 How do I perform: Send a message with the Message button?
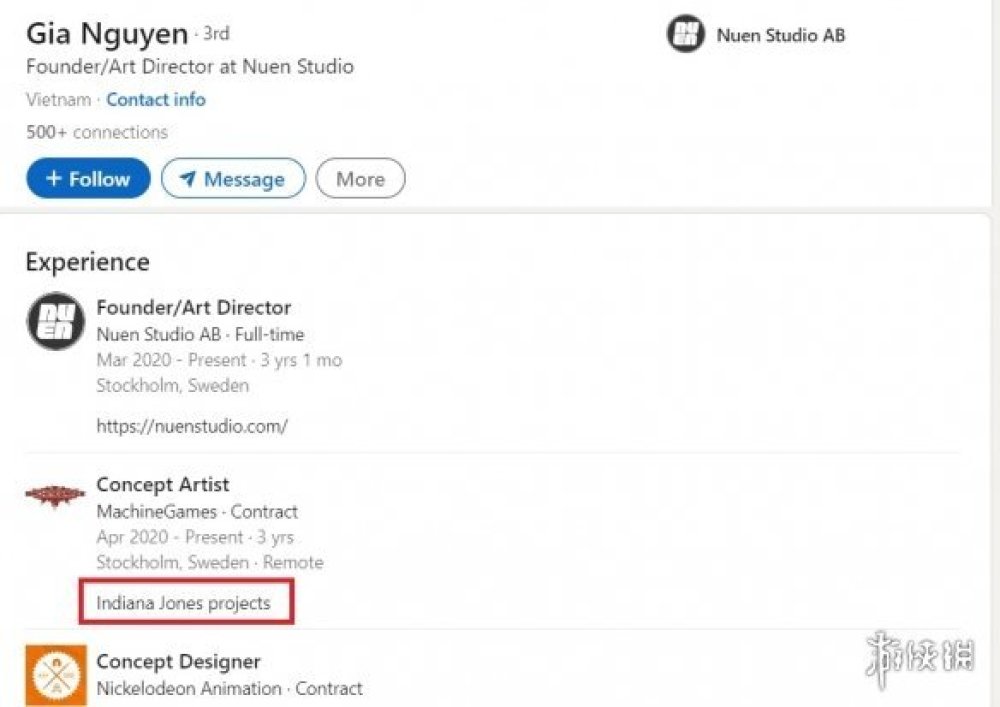[x=233, y=179]
